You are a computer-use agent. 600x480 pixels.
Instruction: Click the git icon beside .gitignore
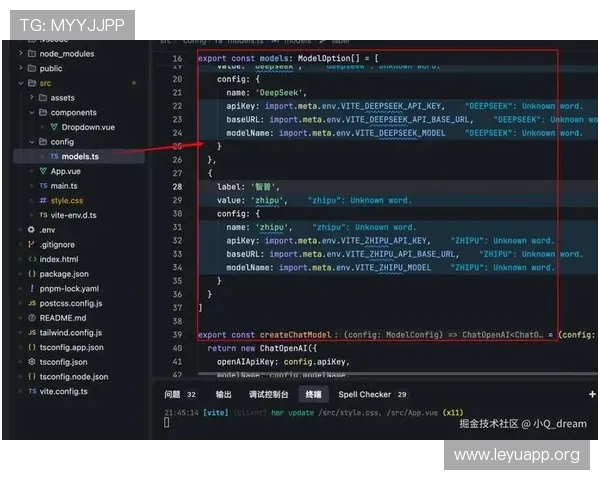point(31,244)
